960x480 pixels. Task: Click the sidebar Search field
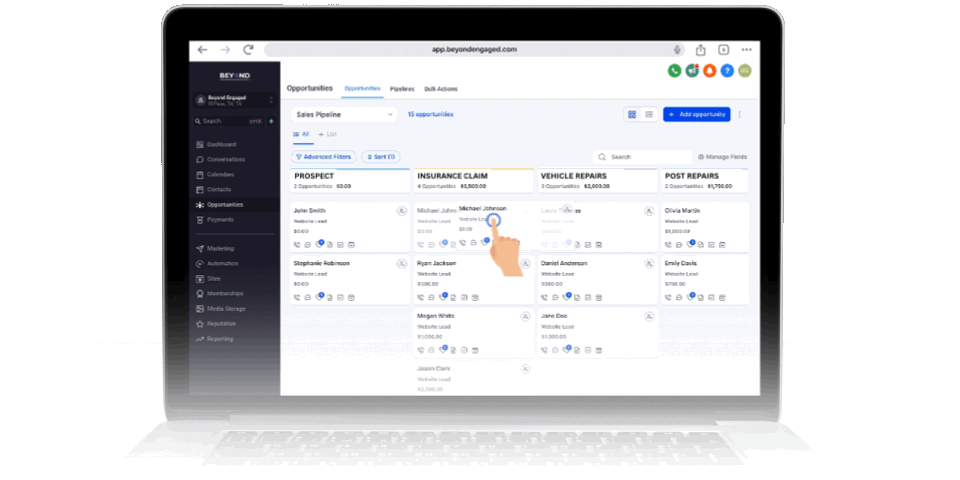click(228, 121)
